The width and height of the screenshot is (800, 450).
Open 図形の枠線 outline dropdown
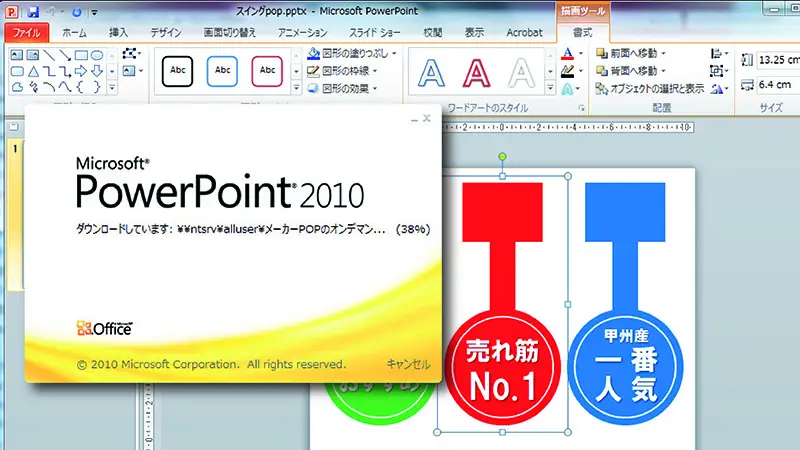[342, 71]
